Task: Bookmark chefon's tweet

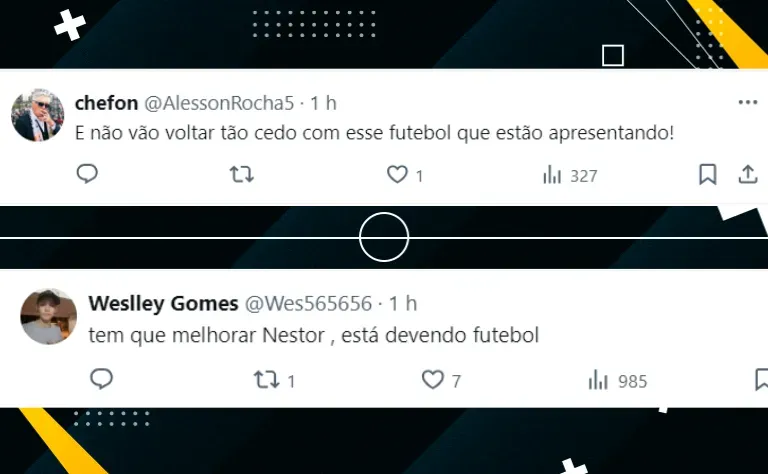Action: (707, 174)
